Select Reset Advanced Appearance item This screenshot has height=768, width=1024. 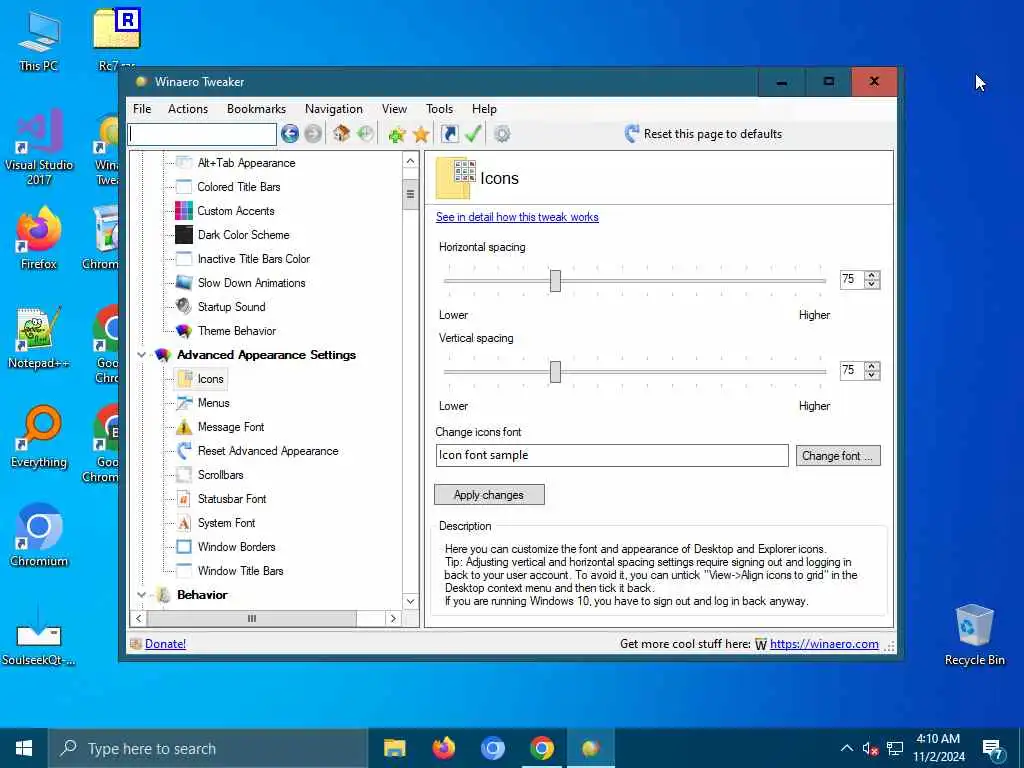268,451
